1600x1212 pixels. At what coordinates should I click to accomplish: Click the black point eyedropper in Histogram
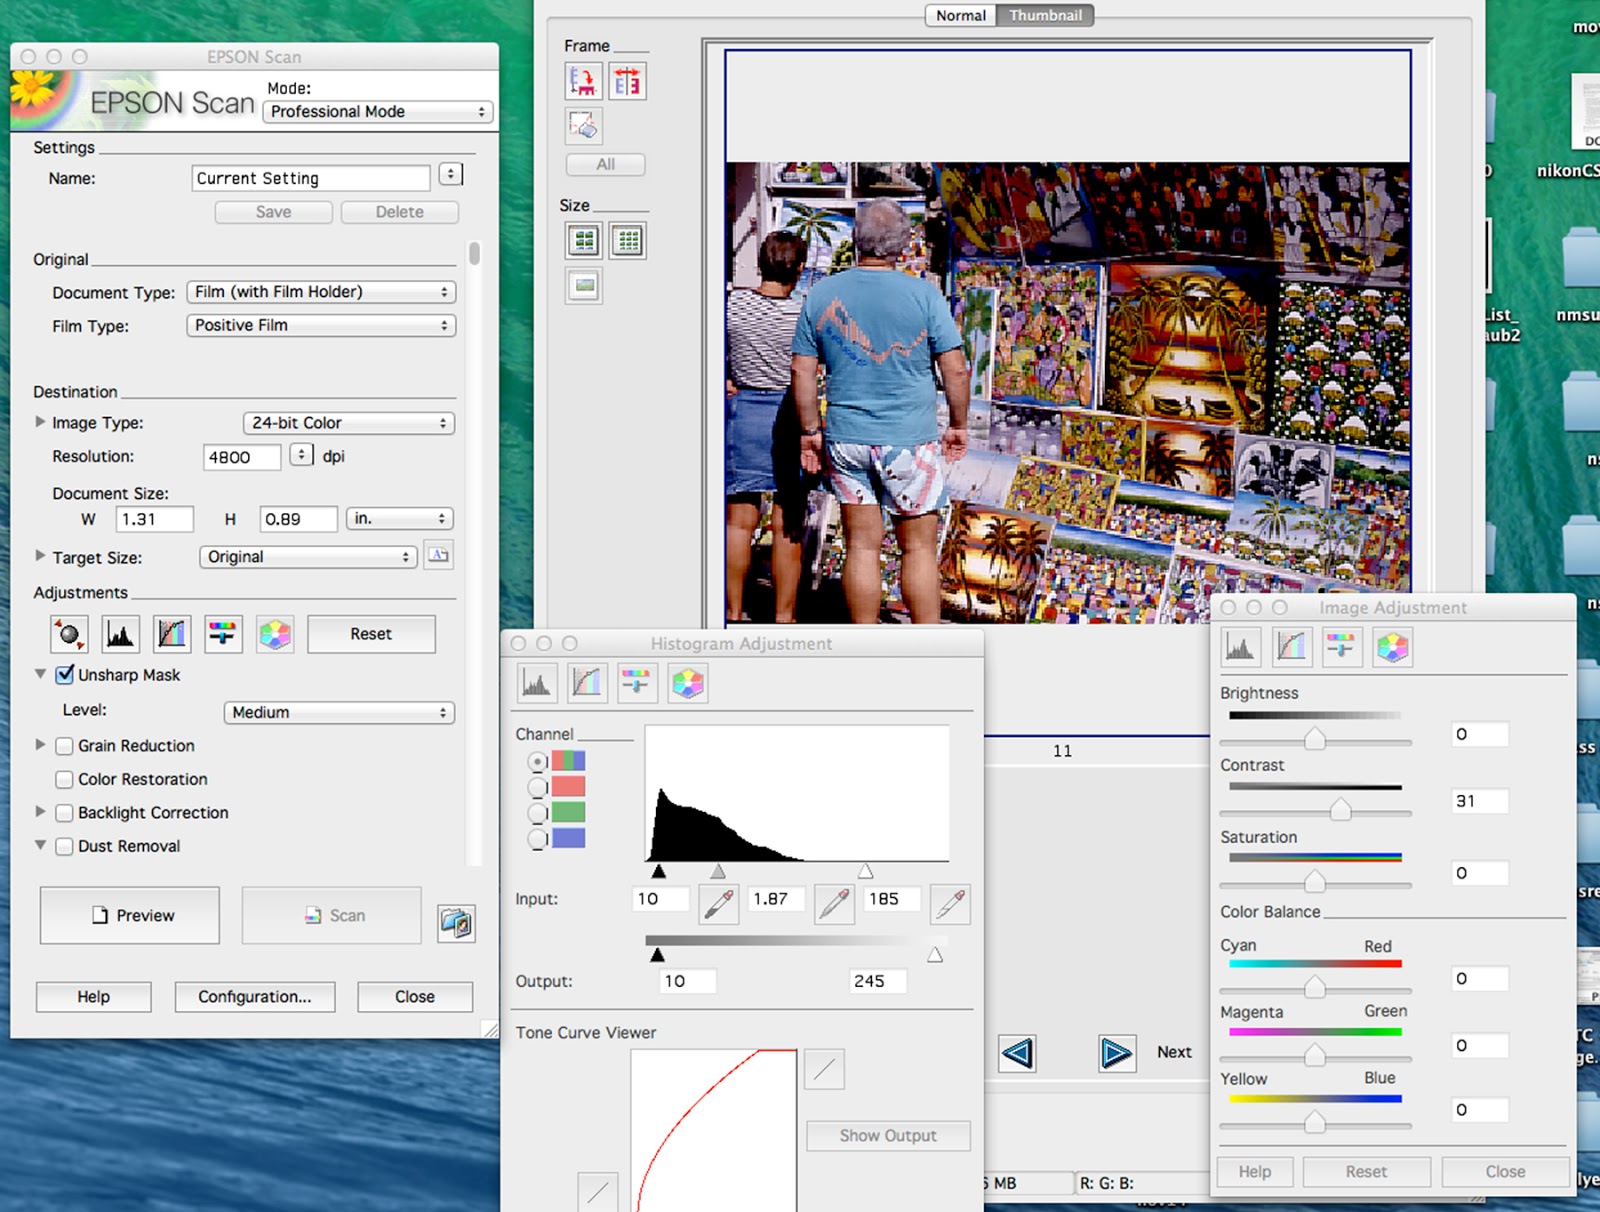pos(718,904)
